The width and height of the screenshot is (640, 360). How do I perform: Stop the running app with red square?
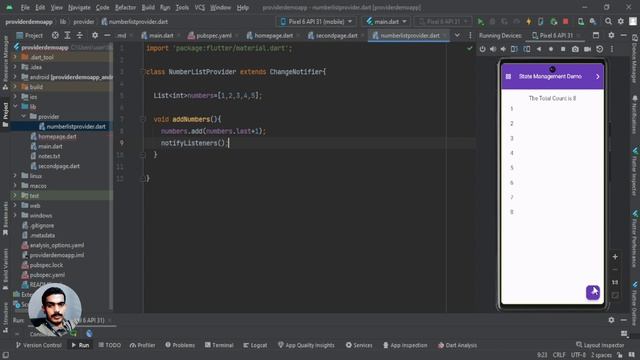coord(566,22)
